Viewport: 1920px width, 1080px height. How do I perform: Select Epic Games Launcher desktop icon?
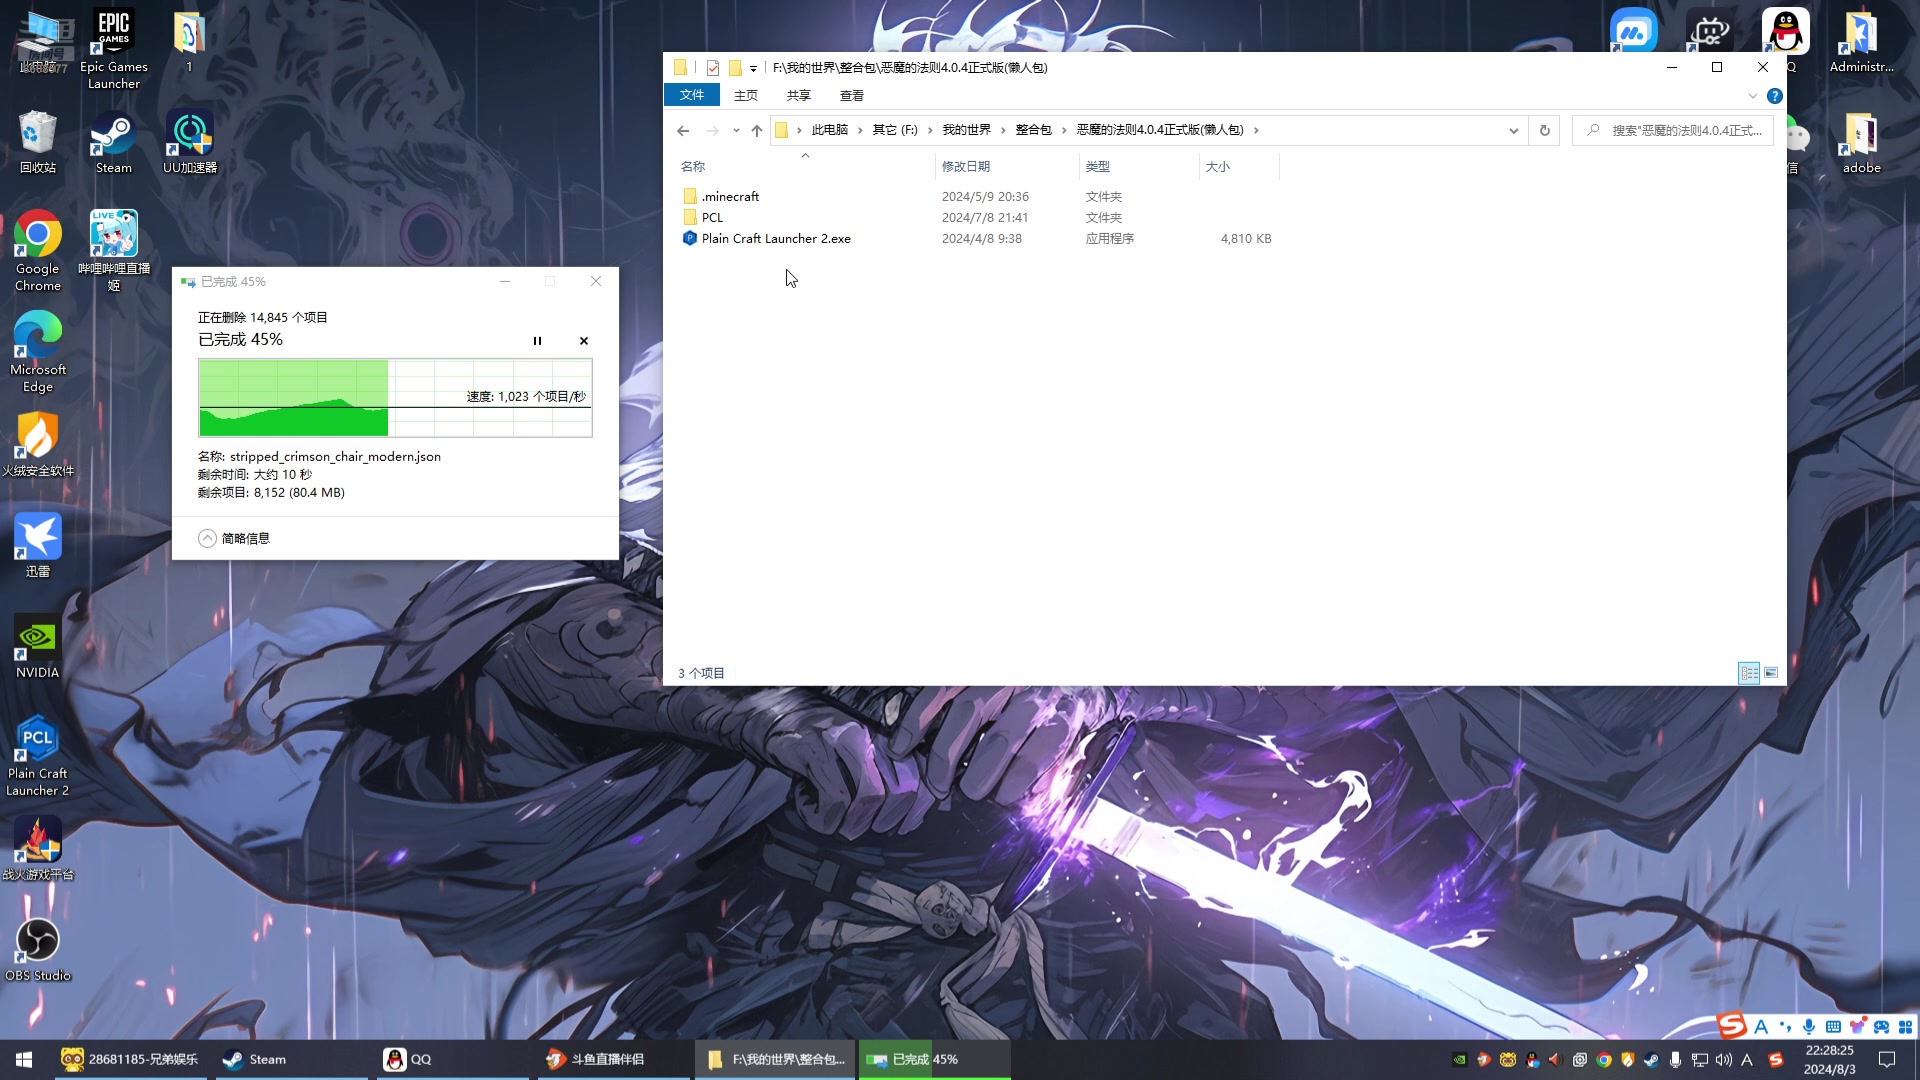coord(114,49)
